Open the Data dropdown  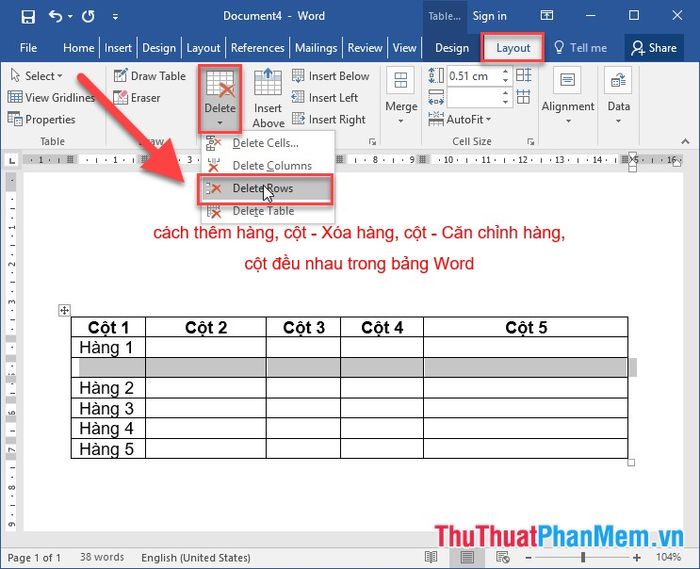click(618, 96)
